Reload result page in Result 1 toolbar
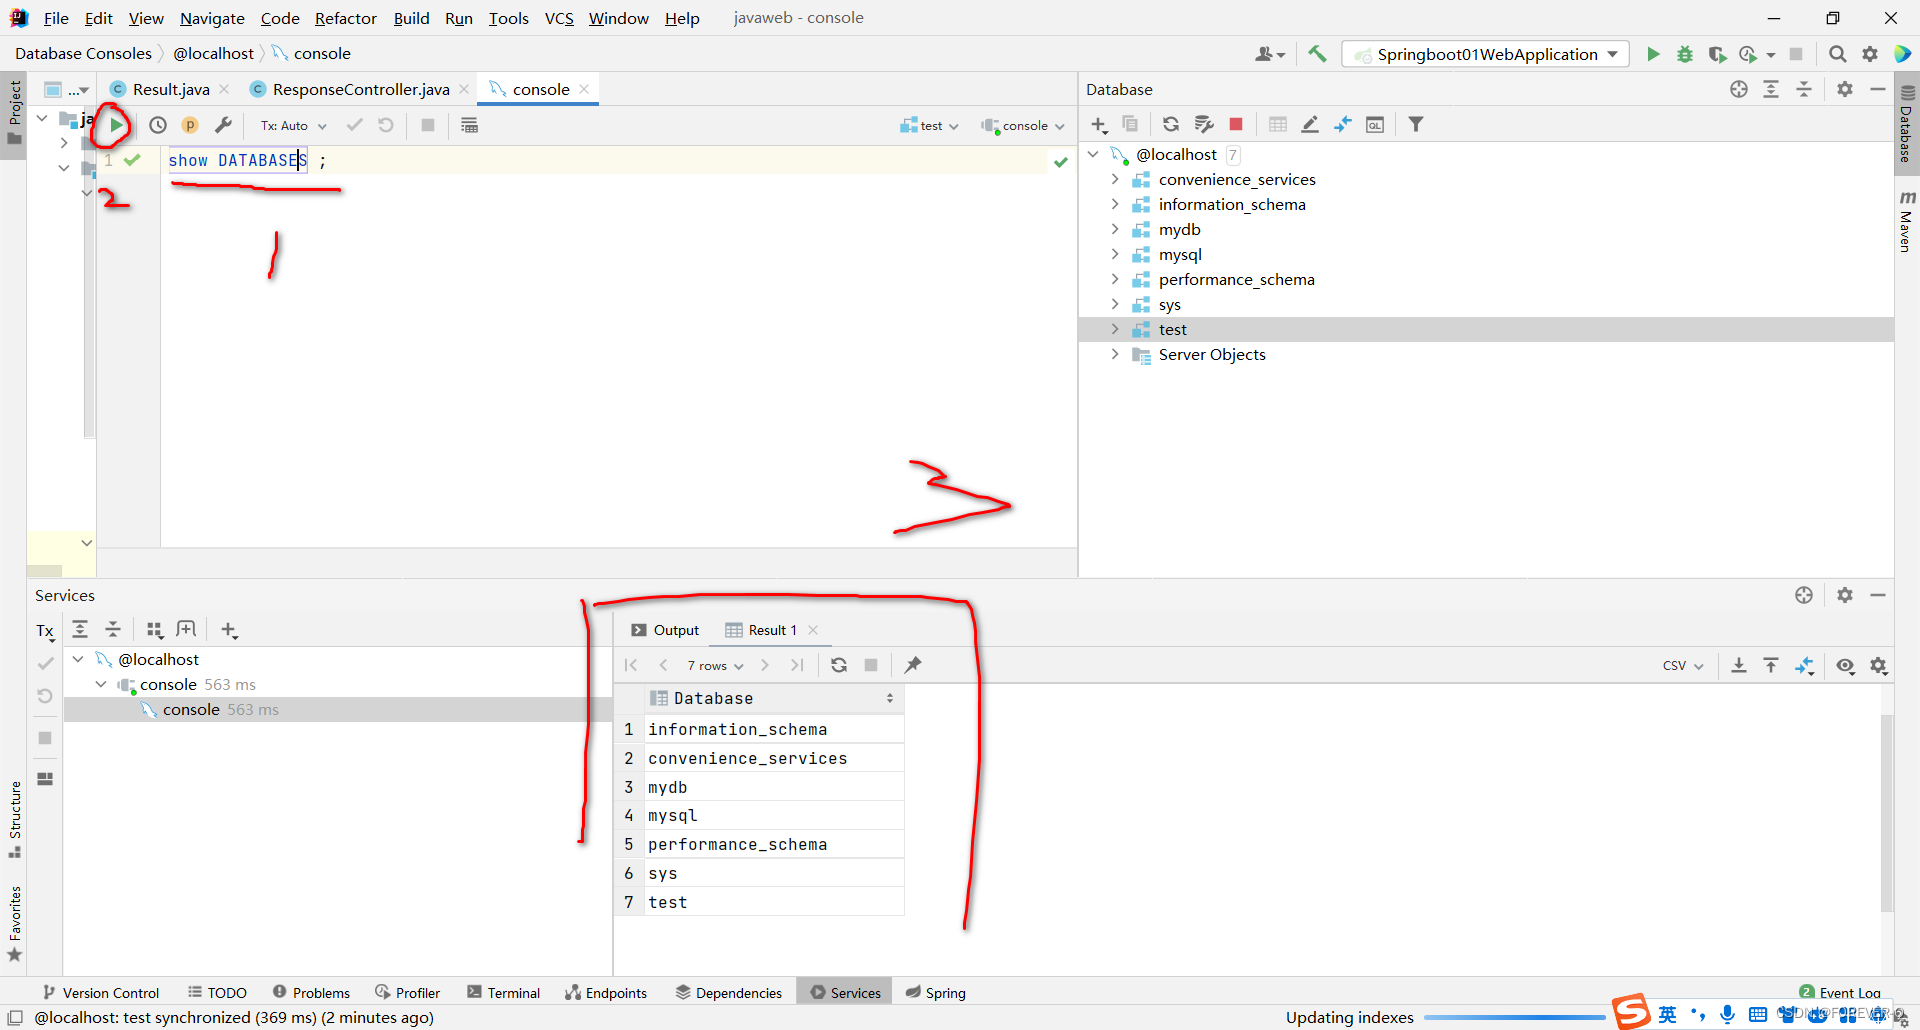Screen dimensions: 1920x1030 (839, 665)
